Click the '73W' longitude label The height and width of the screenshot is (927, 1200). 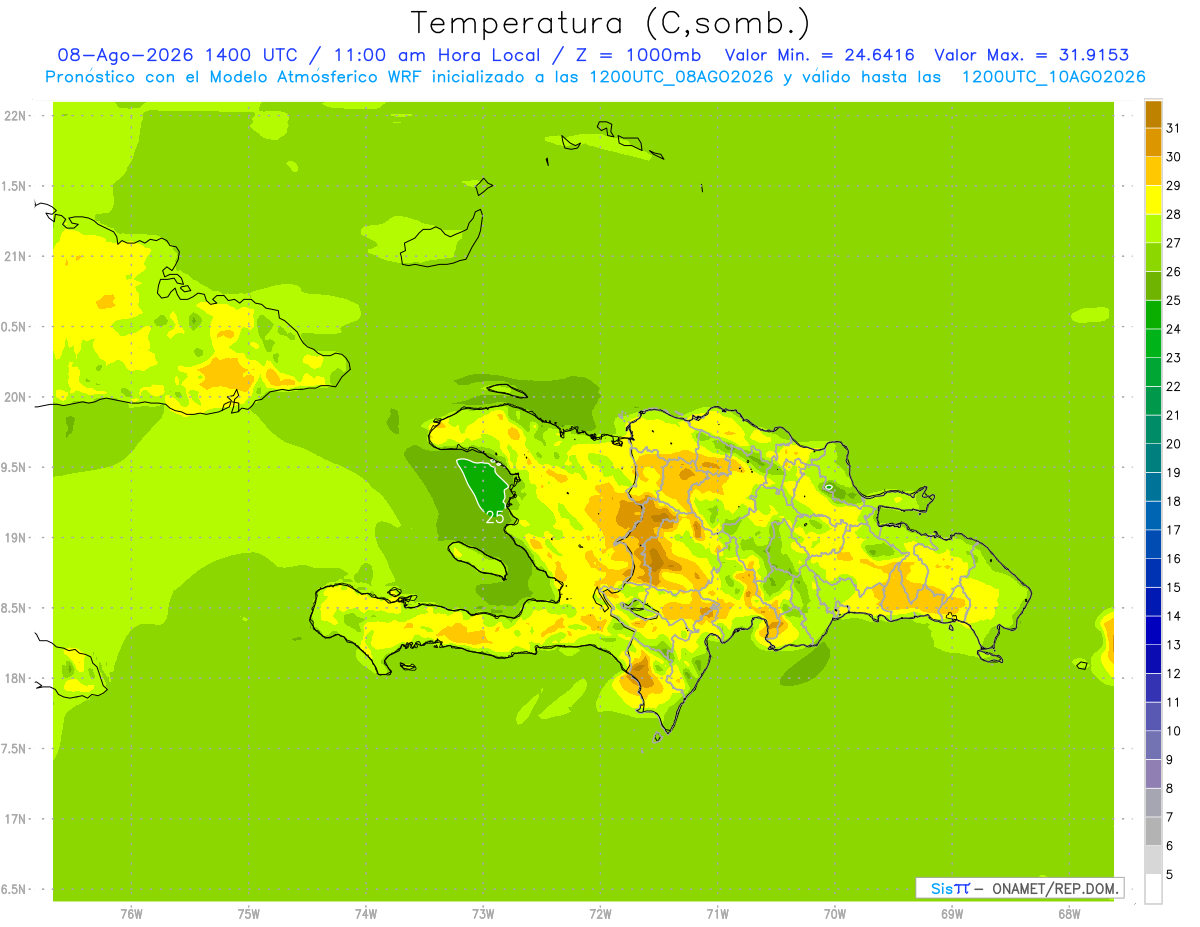tap(483, 914)
